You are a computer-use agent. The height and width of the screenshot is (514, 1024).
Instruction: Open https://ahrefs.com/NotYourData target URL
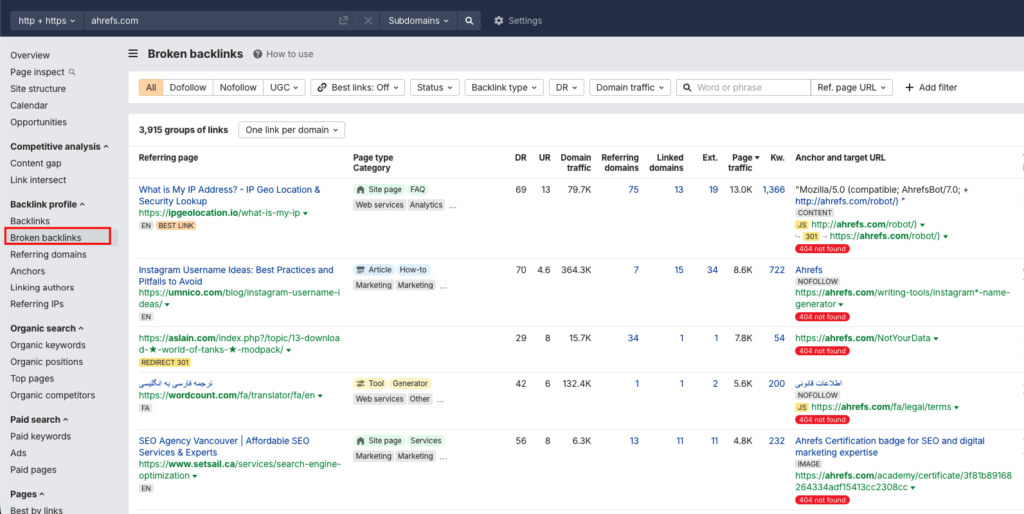863,338
